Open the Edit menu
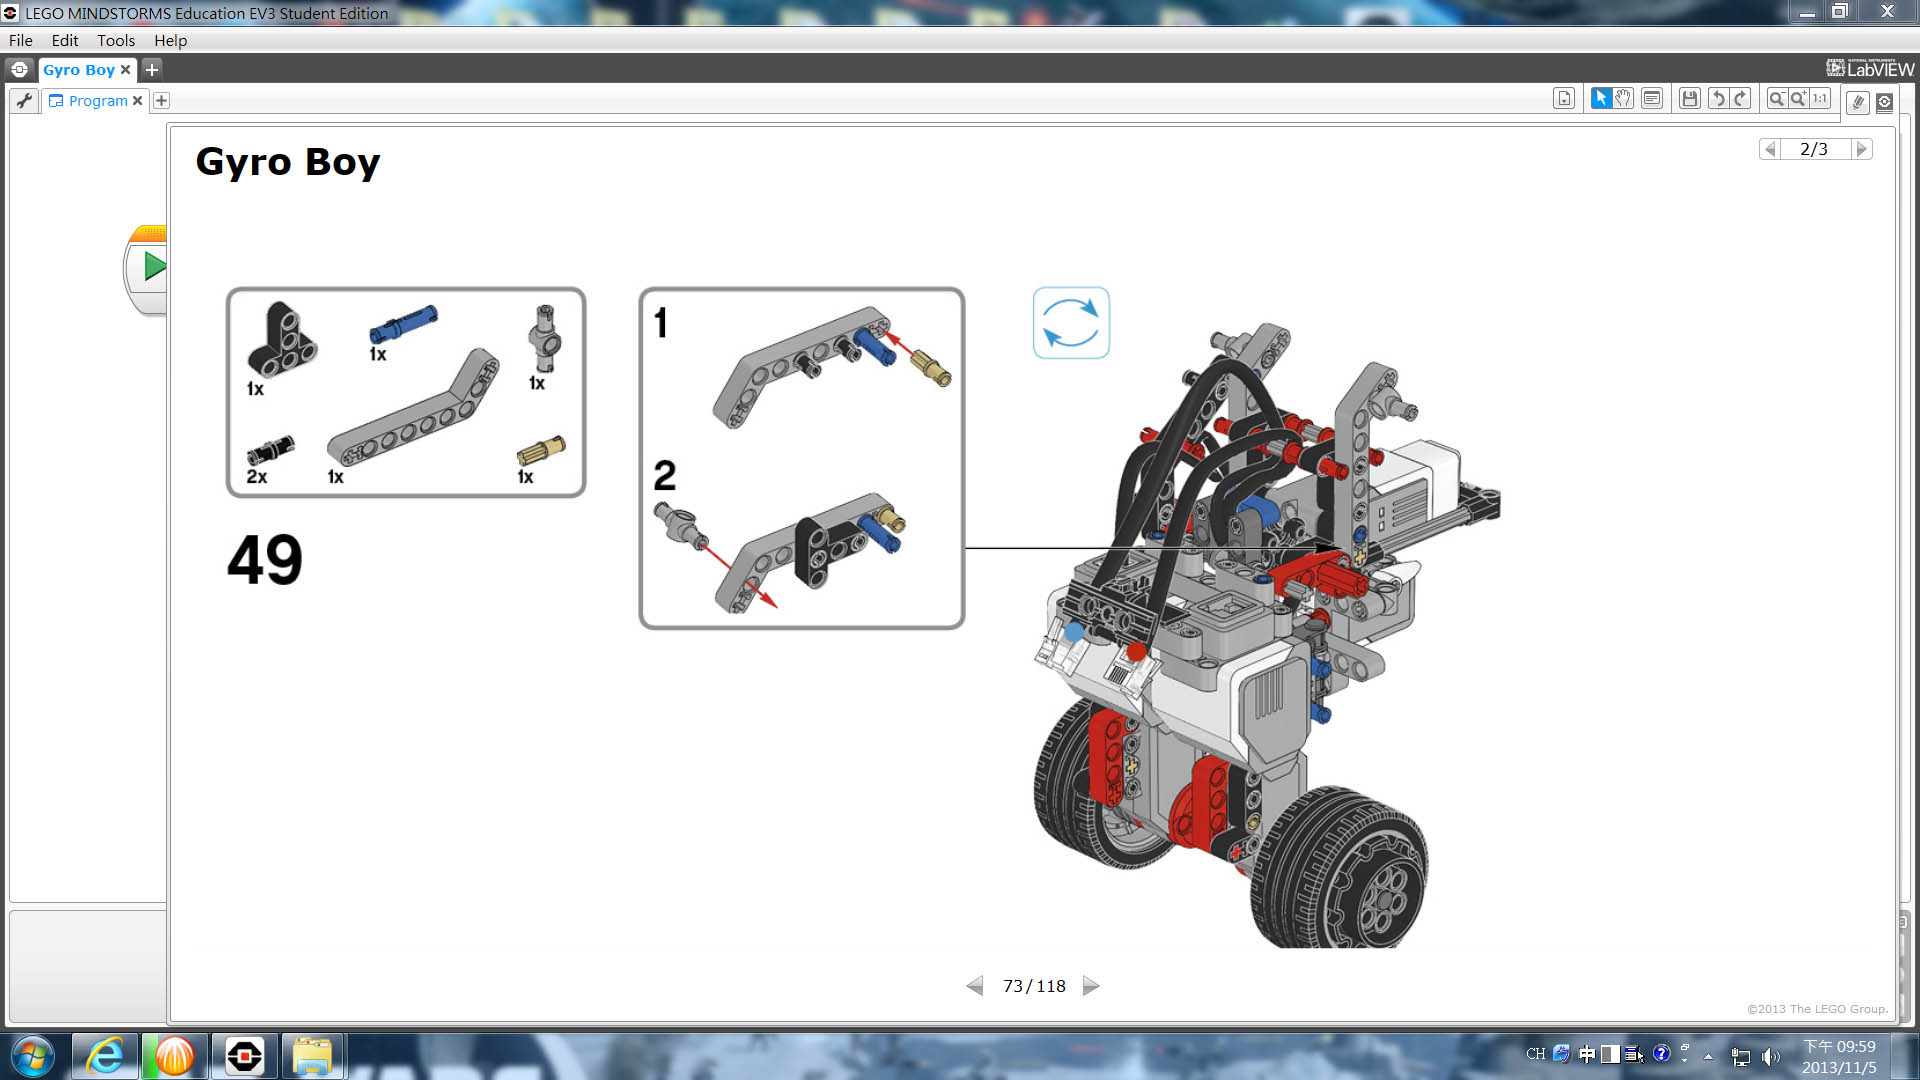 (x=65, y=41)
